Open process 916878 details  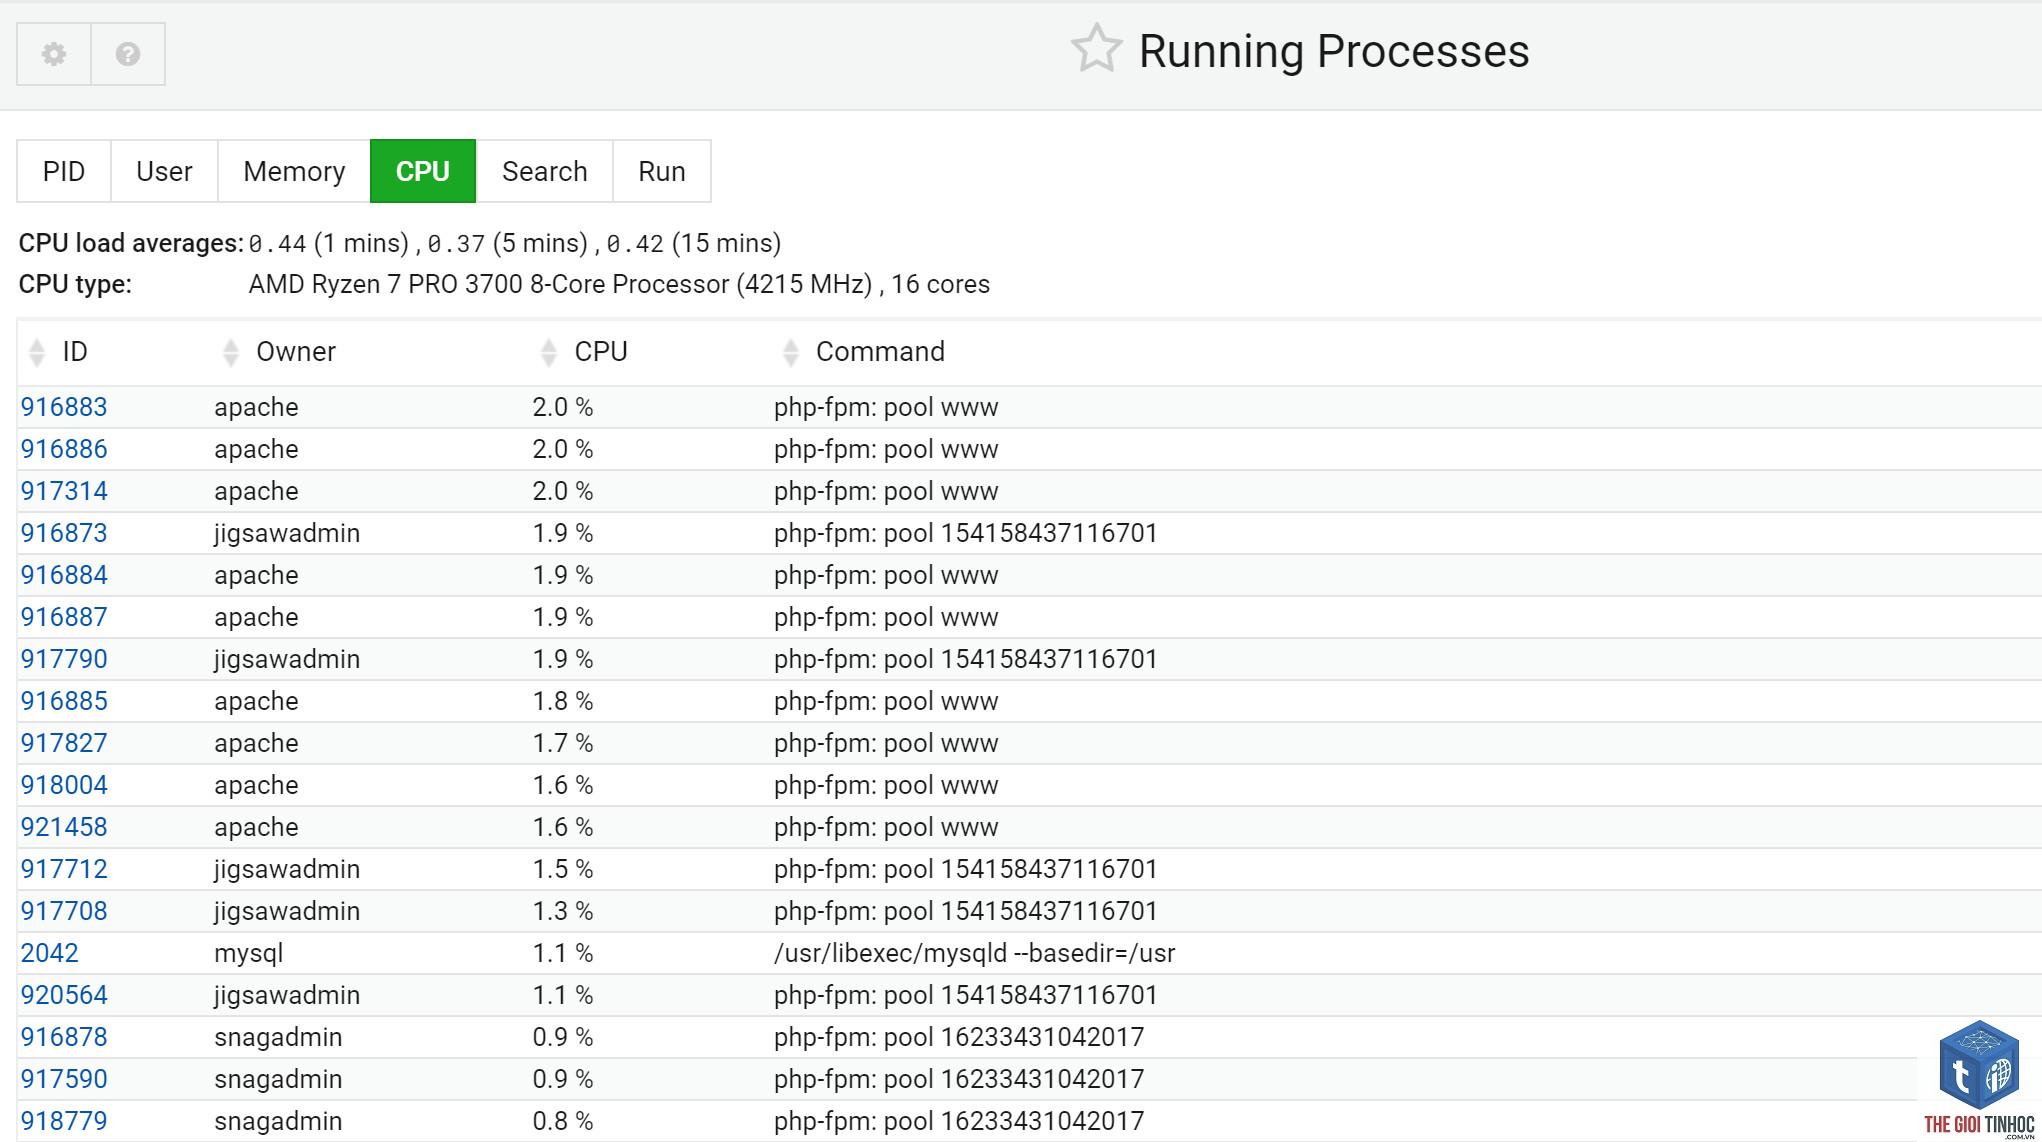click(x=64, y=1037)
